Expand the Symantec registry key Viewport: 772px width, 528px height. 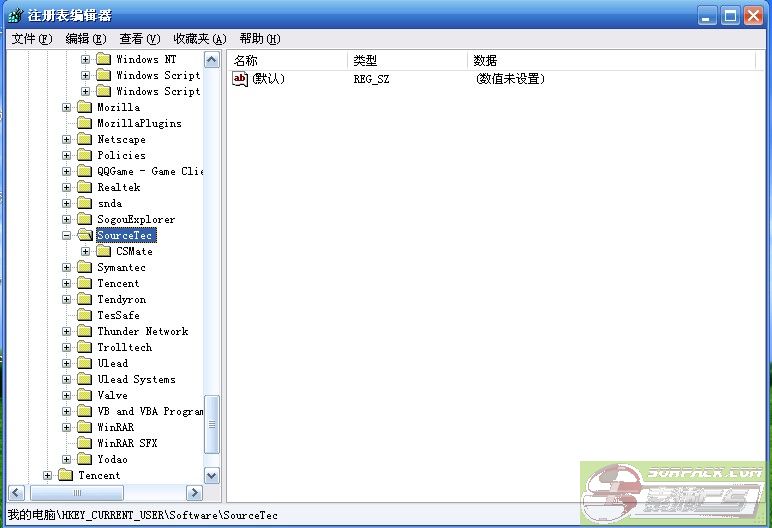coord(67,268)
